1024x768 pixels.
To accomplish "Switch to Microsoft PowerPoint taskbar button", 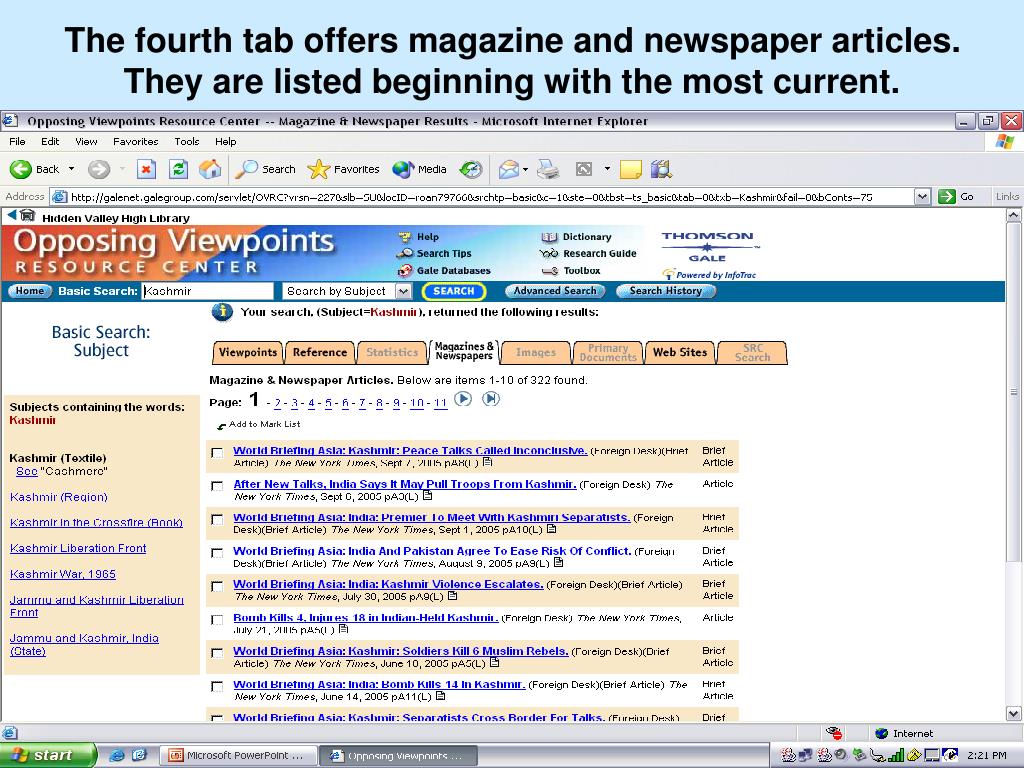I will pos(236,756).
